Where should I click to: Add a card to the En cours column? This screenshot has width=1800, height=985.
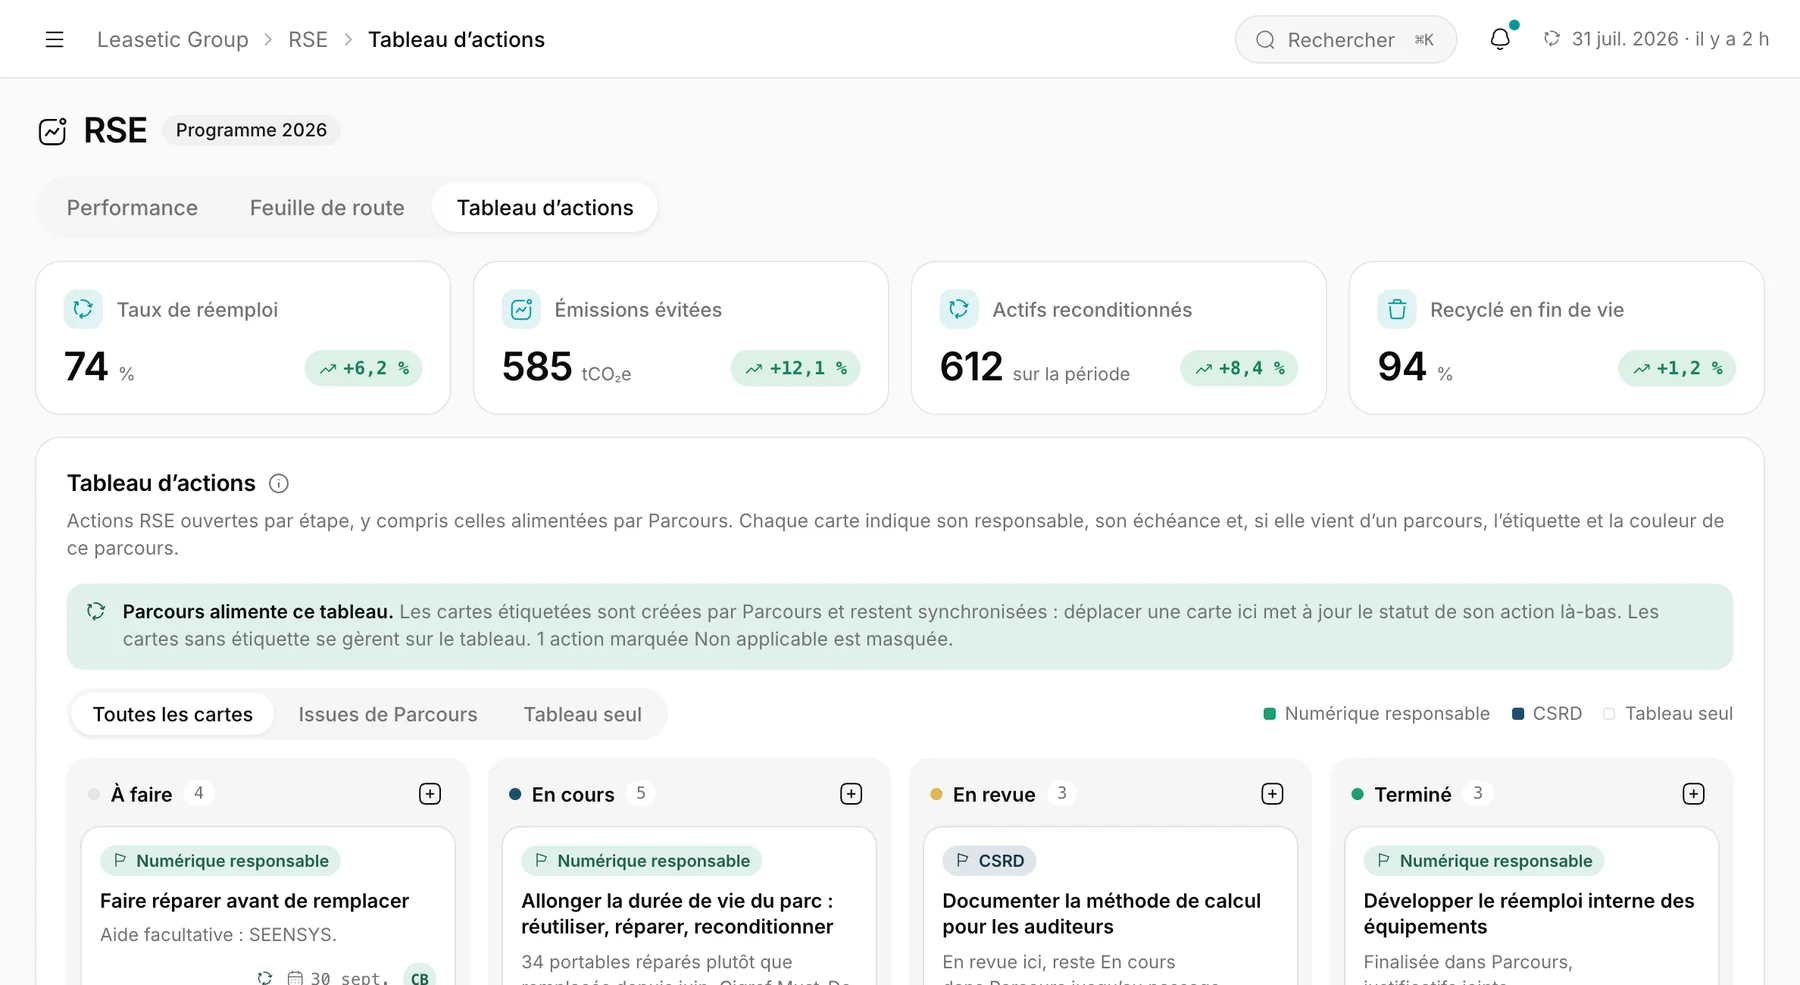coord(851,794)
